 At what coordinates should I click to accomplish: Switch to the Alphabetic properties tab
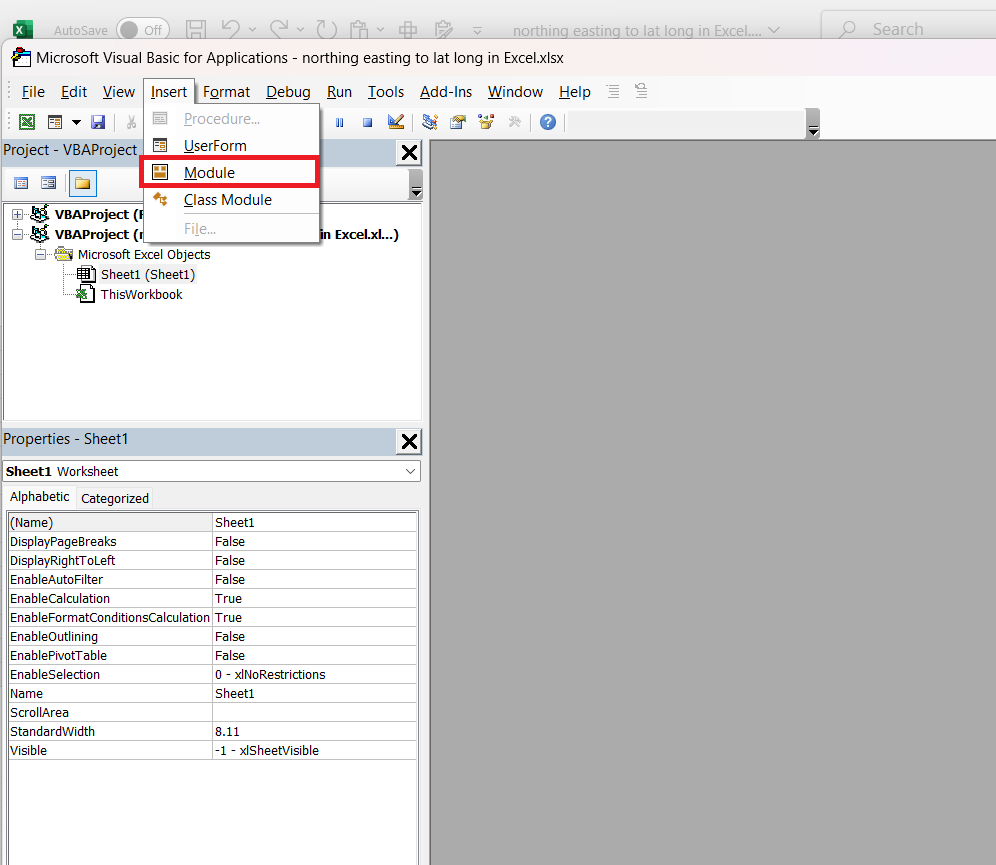coord(39,497)
